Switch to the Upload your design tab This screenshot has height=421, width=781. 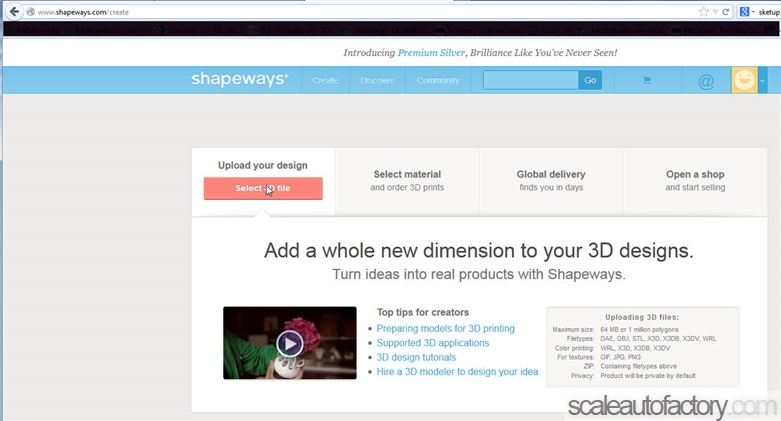263,165
